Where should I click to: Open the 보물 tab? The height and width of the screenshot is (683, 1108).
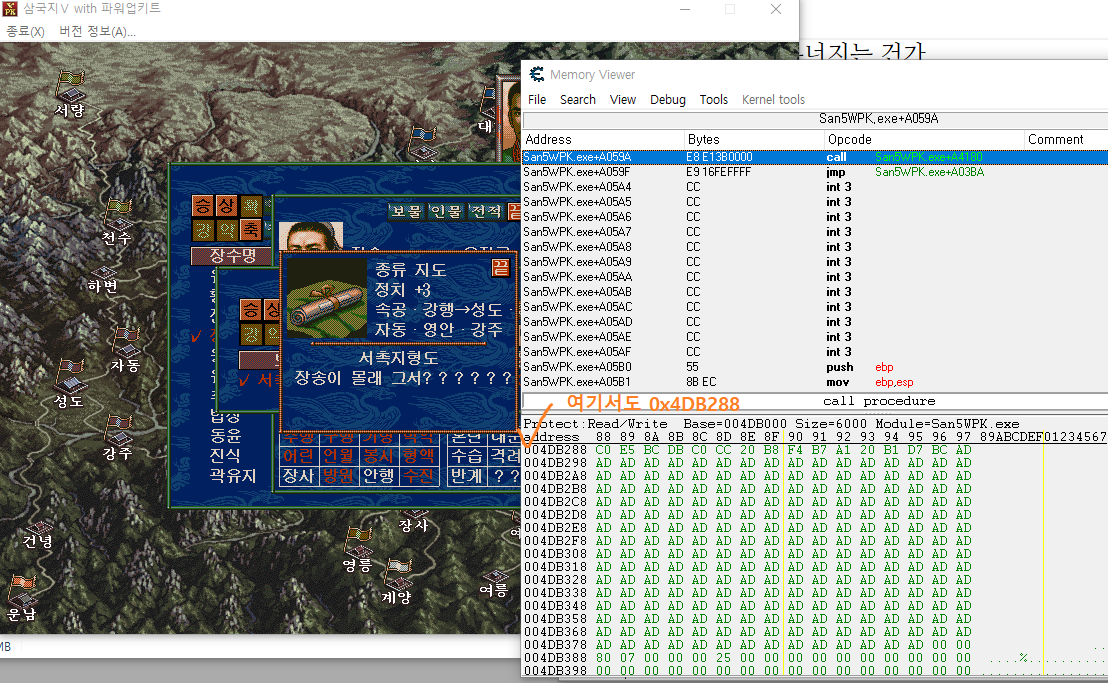coord(407,211)
